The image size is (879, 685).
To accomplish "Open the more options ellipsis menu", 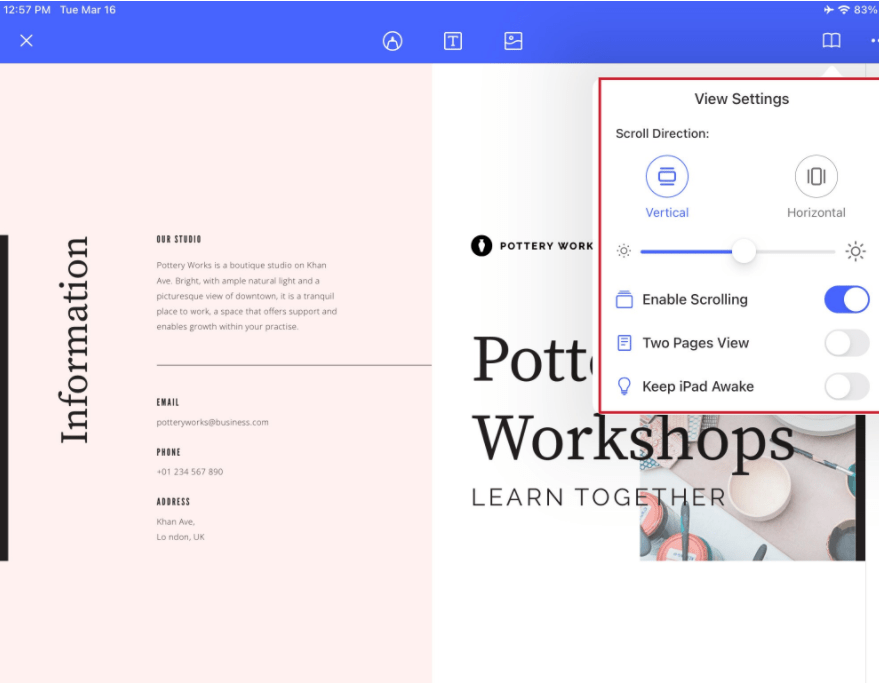I will (x=872, y=41).
